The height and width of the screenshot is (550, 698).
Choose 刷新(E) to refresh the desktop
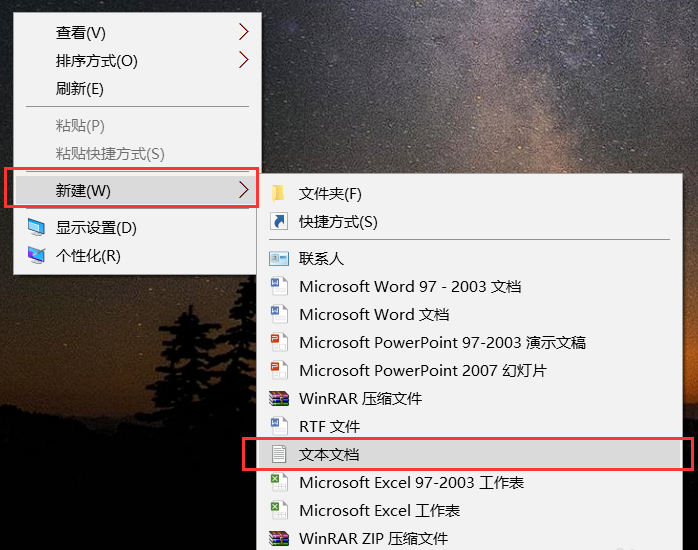pos(137,89)
